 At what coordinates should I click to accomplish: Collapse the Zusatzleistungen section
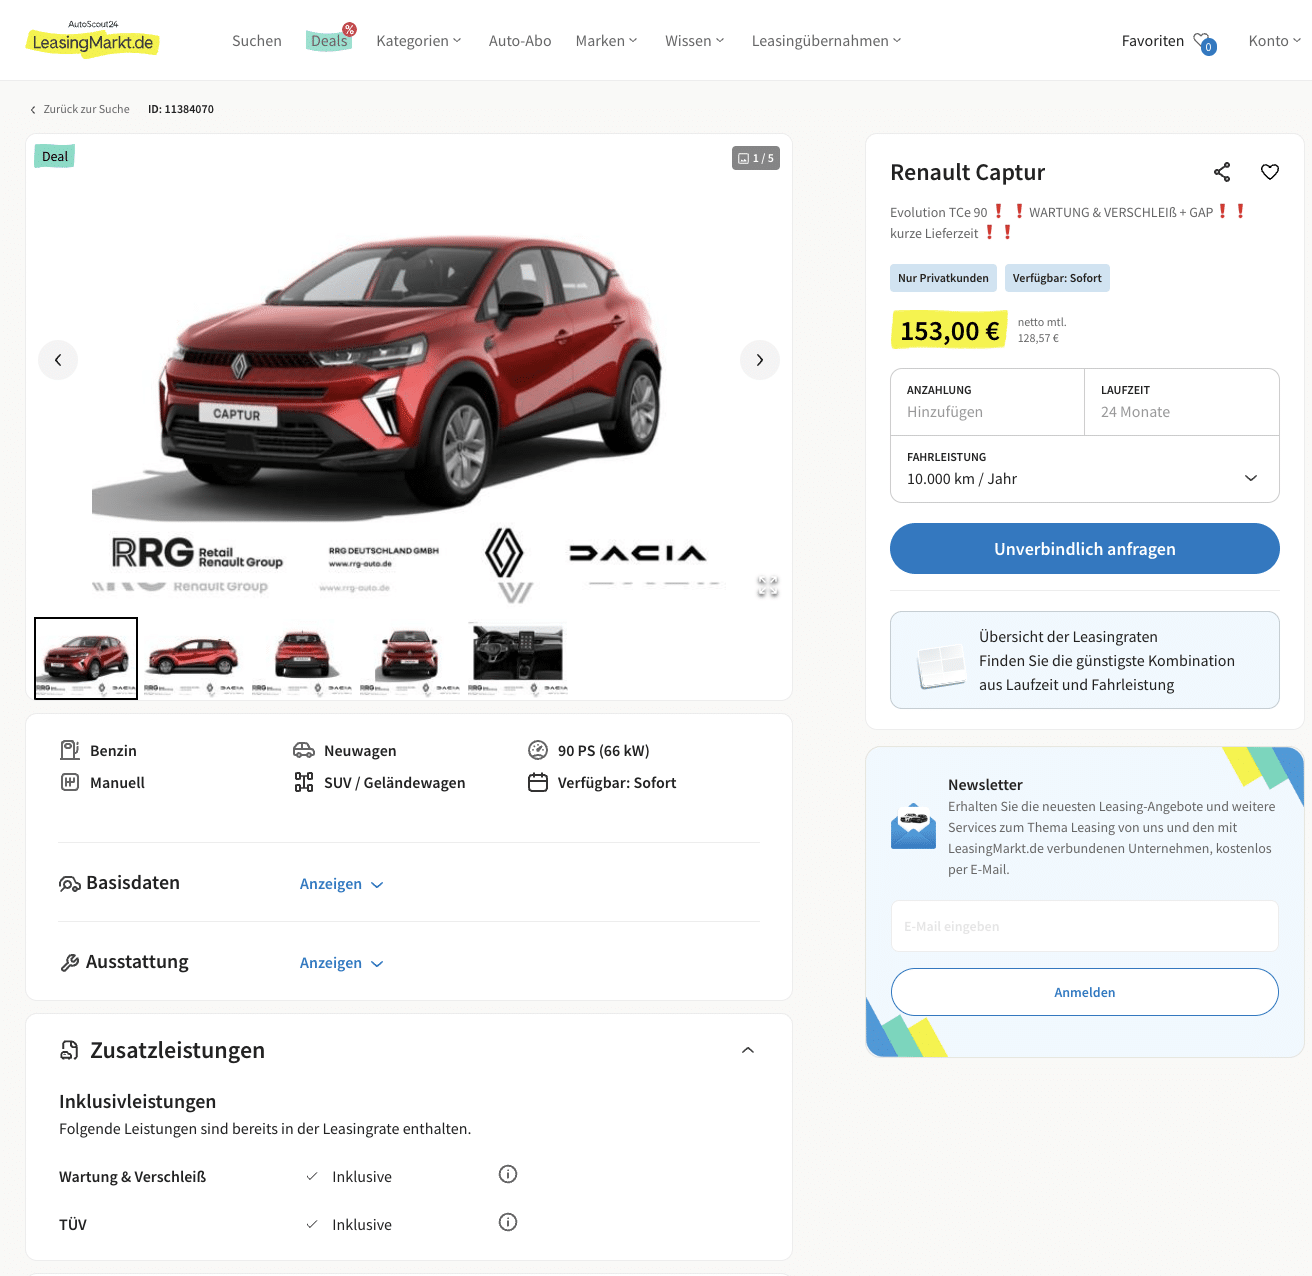pyautogui.click(x=748, y=1050)
